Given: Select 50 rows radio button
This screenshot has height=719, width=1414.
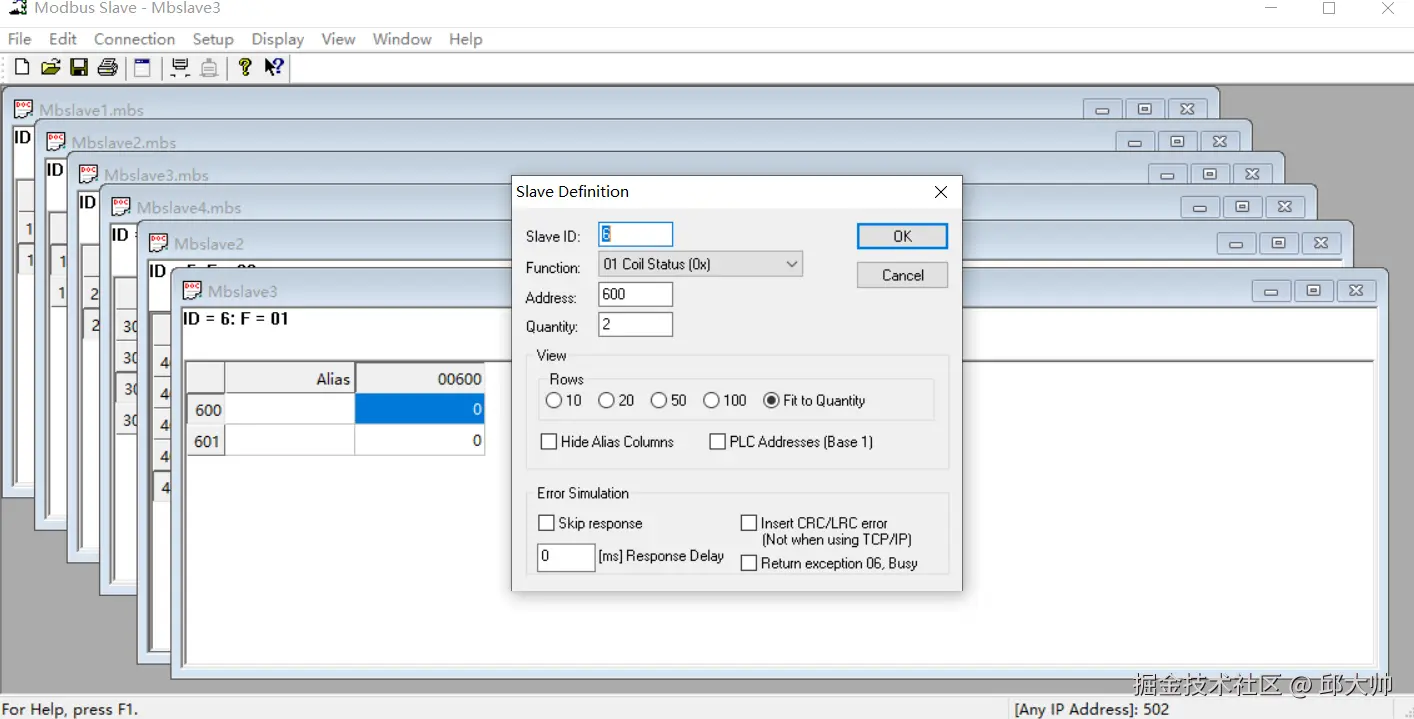Looking at the screenshot, I should (x=658, y=400).
